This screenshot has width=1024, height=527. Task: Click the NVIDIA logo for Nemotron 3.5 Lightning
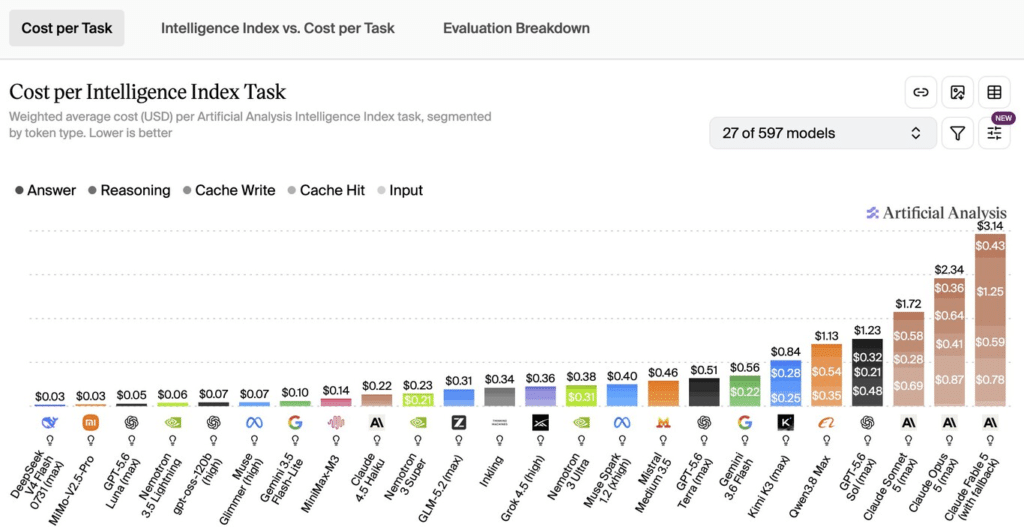tap(172, 423)
